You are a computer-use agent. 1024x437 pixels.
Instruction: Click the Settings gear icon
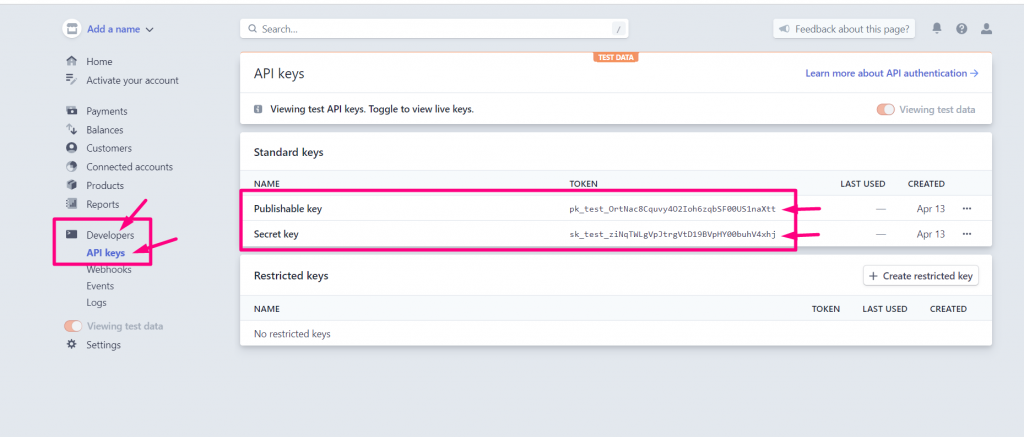pyautogui.click(x=72, y=344)
